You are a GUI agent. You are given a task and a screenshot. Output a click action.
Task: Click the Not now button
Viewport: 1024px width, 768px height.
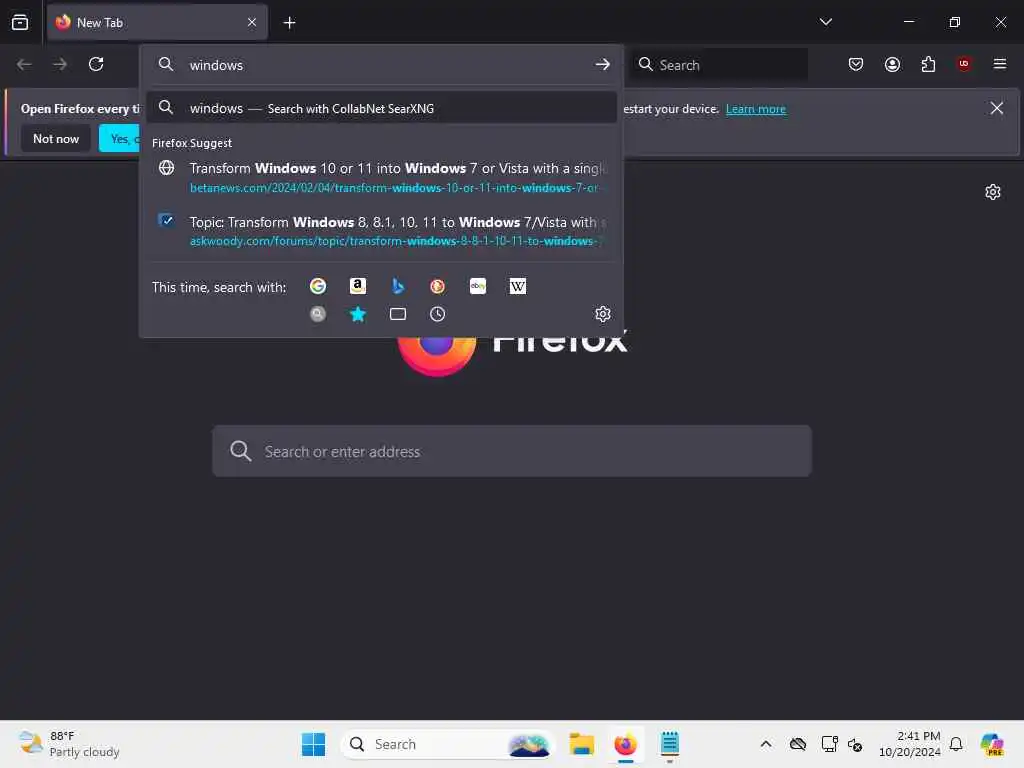click(x=56, y=138)
